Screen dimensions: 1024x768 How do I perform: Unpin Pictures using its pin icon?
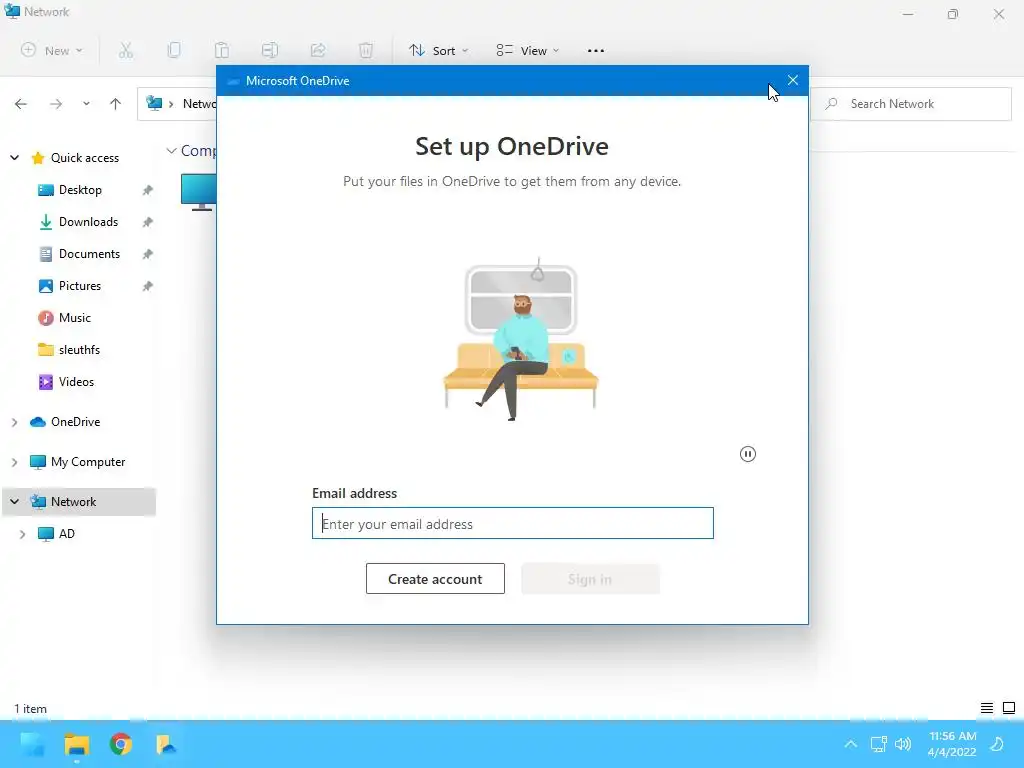(148, 286)
